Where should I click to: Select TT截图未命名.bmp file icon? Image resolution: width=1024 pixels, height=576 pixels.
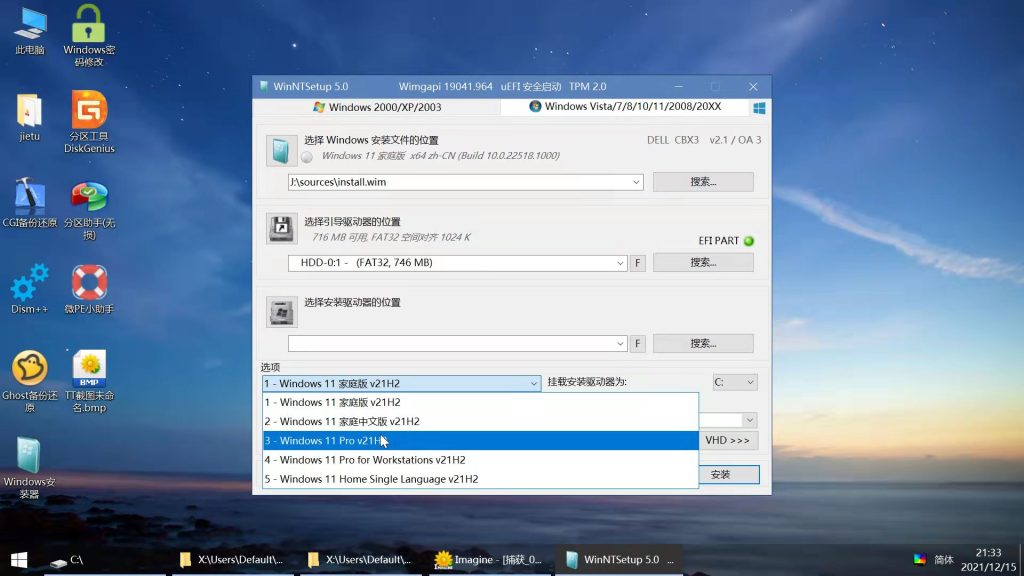89,381
